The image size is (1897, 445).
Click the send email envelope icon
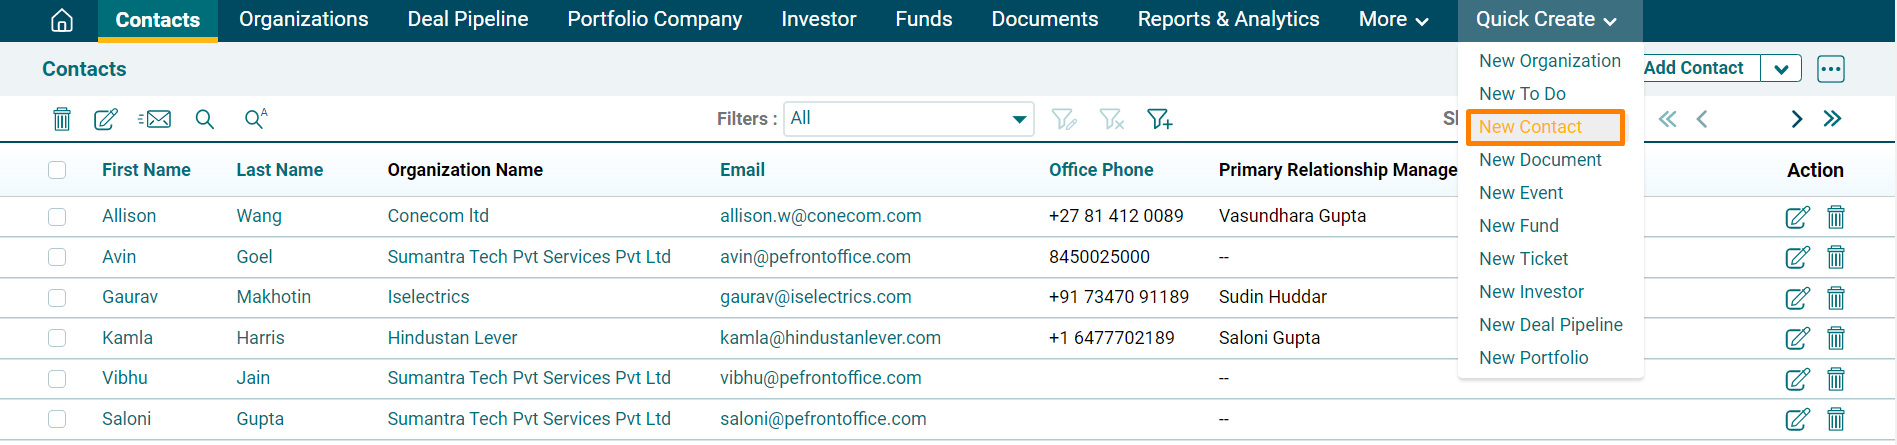[155, 119]
